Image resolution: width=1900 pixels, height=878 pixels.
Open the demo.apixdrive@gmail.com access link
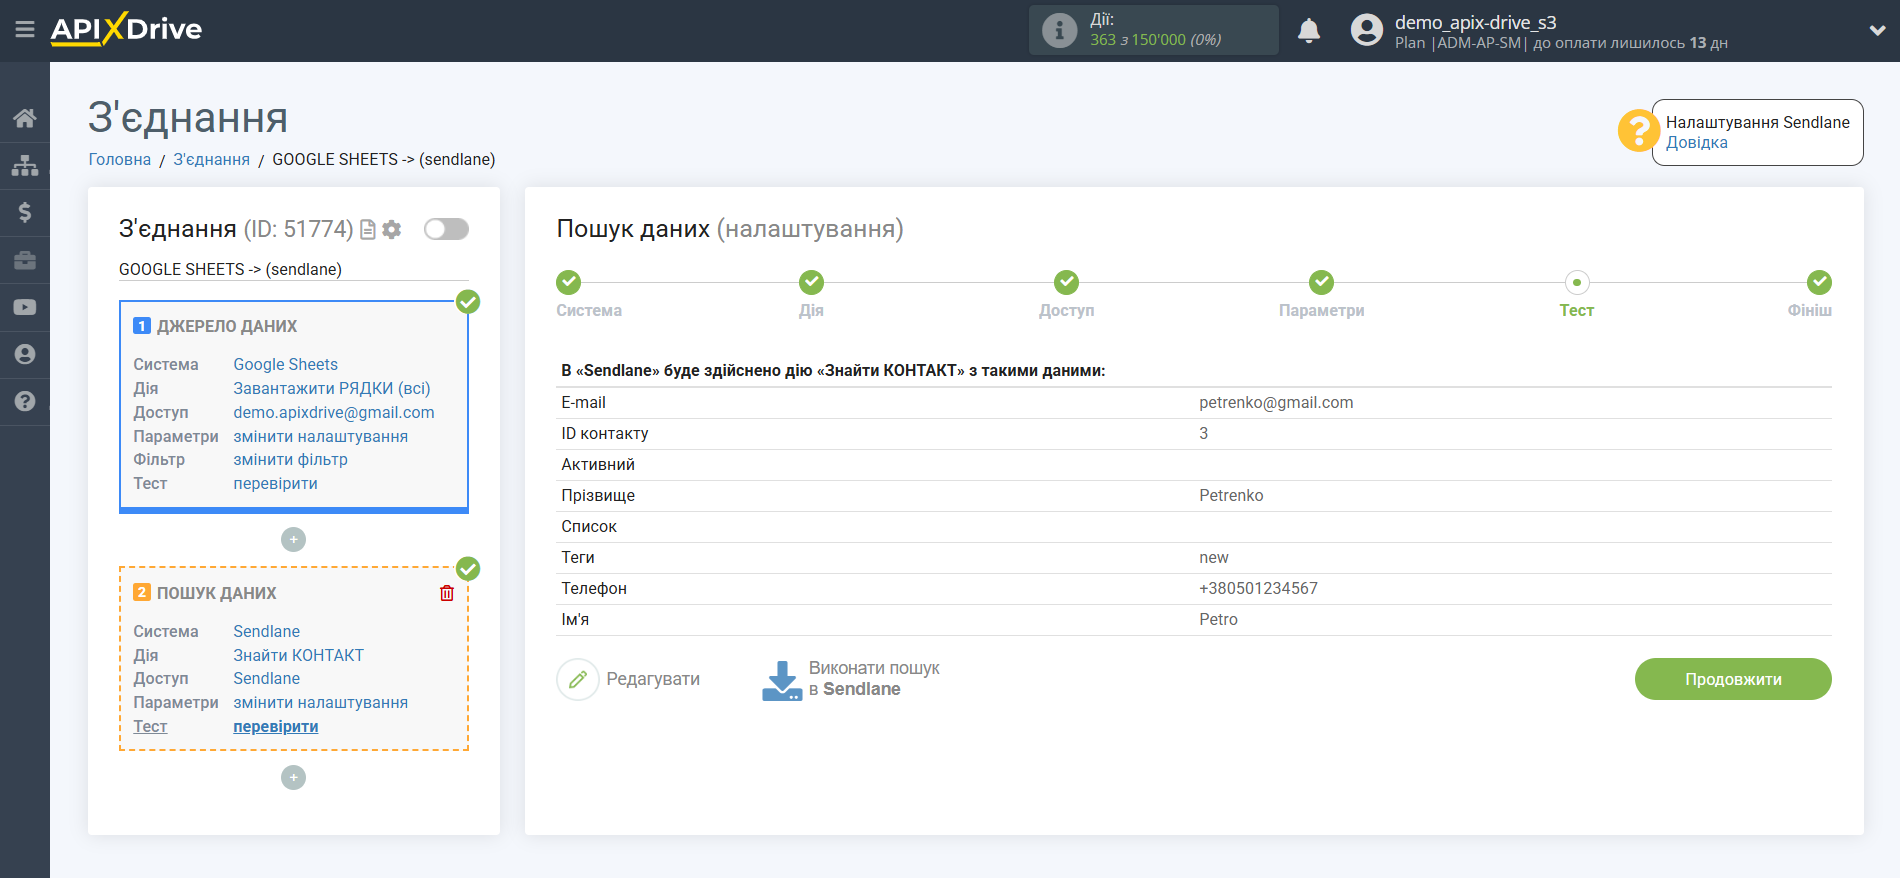[x=334, y=413]
